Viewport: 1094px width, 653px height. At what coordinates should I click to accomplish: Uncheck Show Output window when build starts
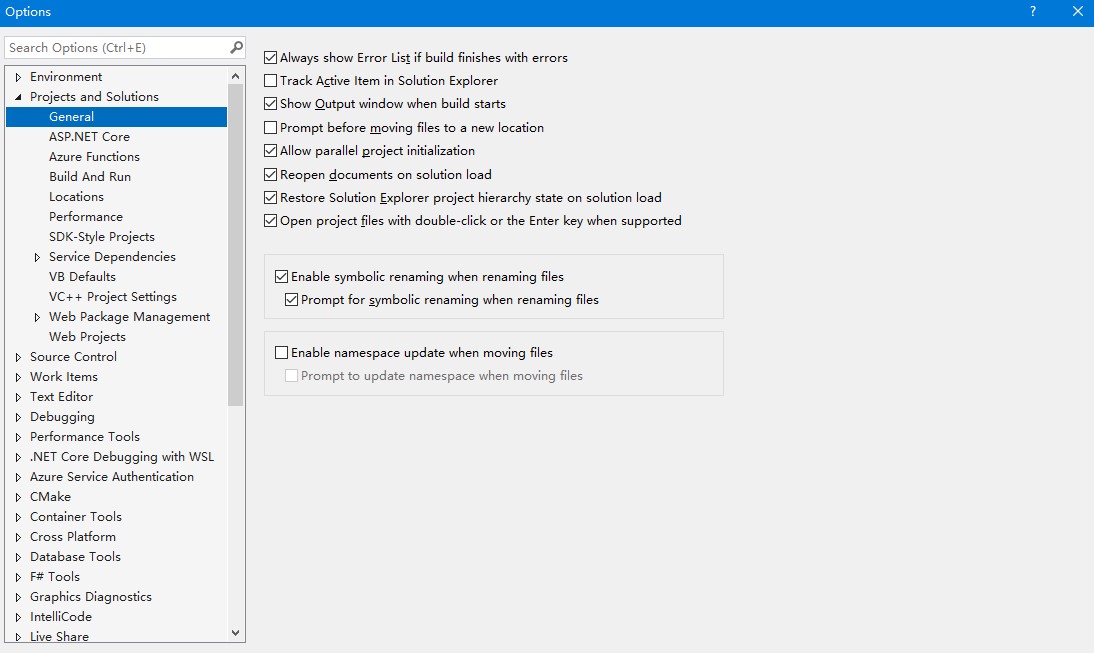(271, 104)
